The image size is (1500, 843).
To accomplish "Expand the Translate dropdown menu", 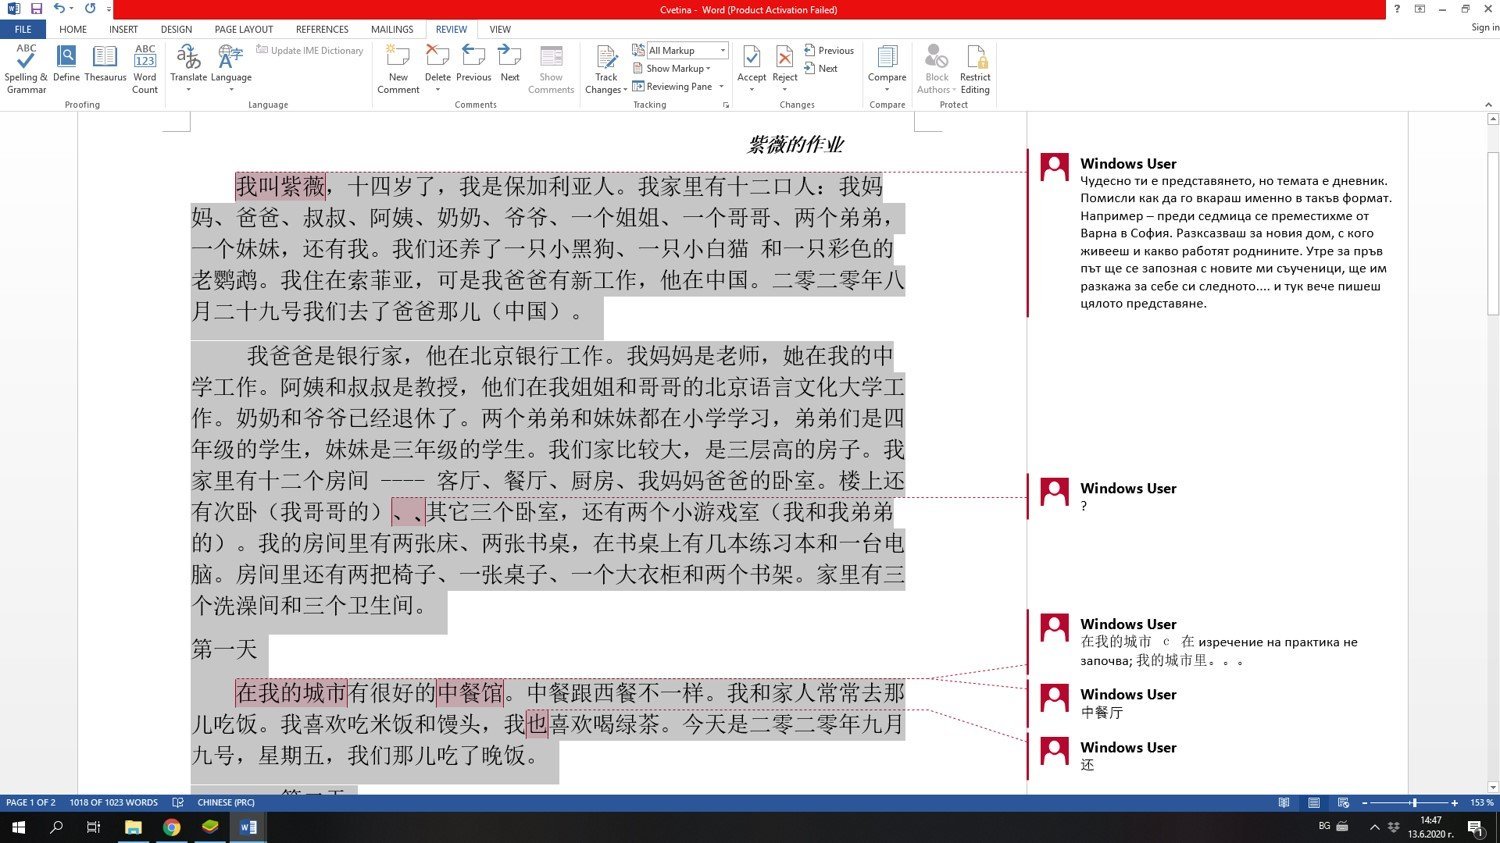I will pos(188,89).
